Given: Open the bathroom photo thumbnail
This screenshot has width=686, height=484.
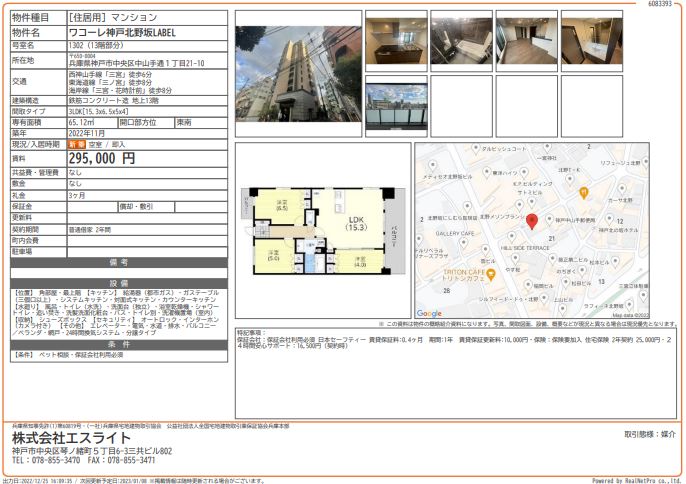Looking at the screenshot, I should point(462,41).
